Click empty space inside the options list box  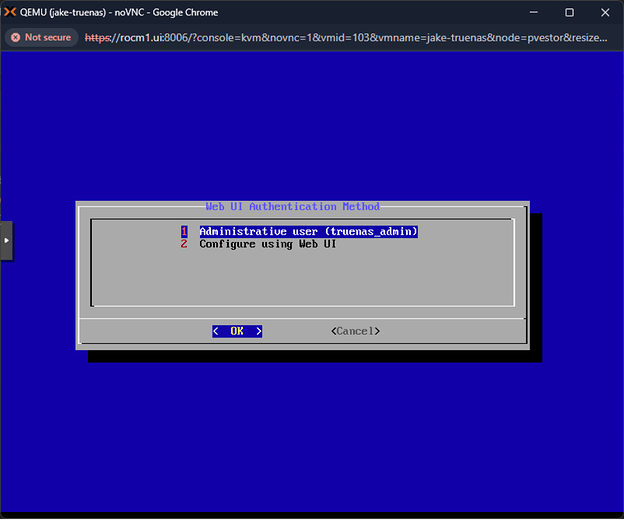(302, 279)
